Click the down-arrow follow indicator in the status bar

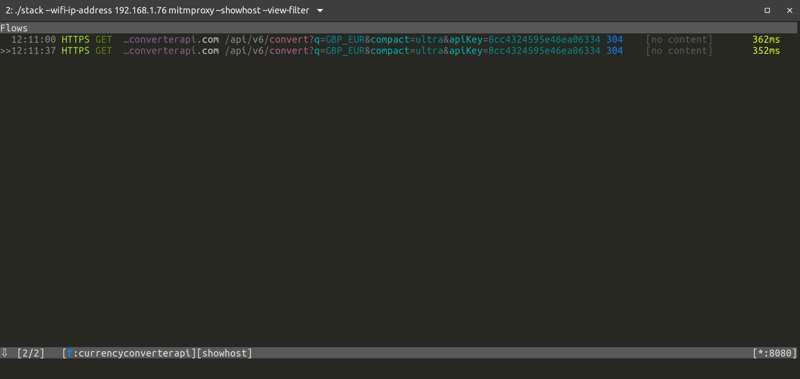click(5, 353)
